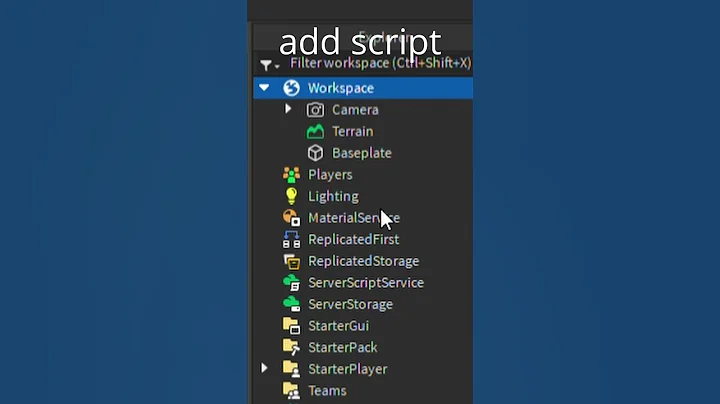The image size is (720, 404).
Task: Select the Workspace row label
Action: point(341,88)
